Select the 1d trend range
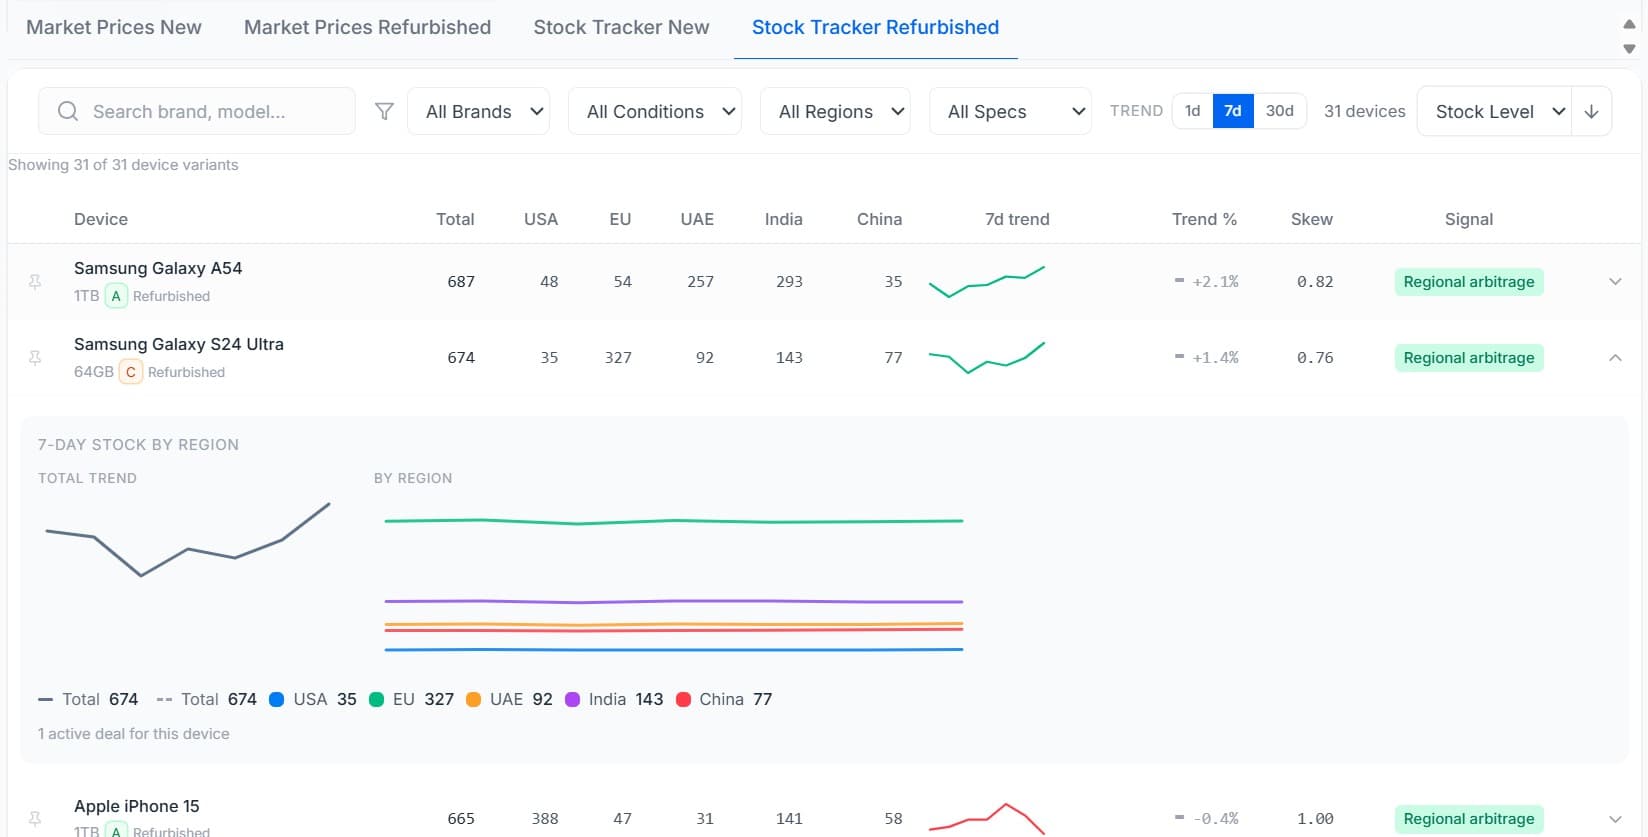This screenshot has height=837, width=1648. (1192, 111)
